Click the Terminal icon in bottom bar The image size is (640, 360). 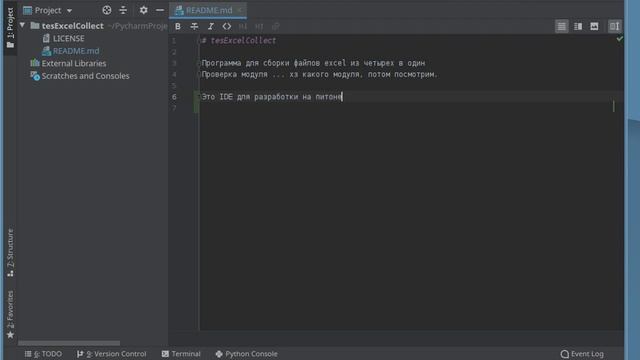165,354
